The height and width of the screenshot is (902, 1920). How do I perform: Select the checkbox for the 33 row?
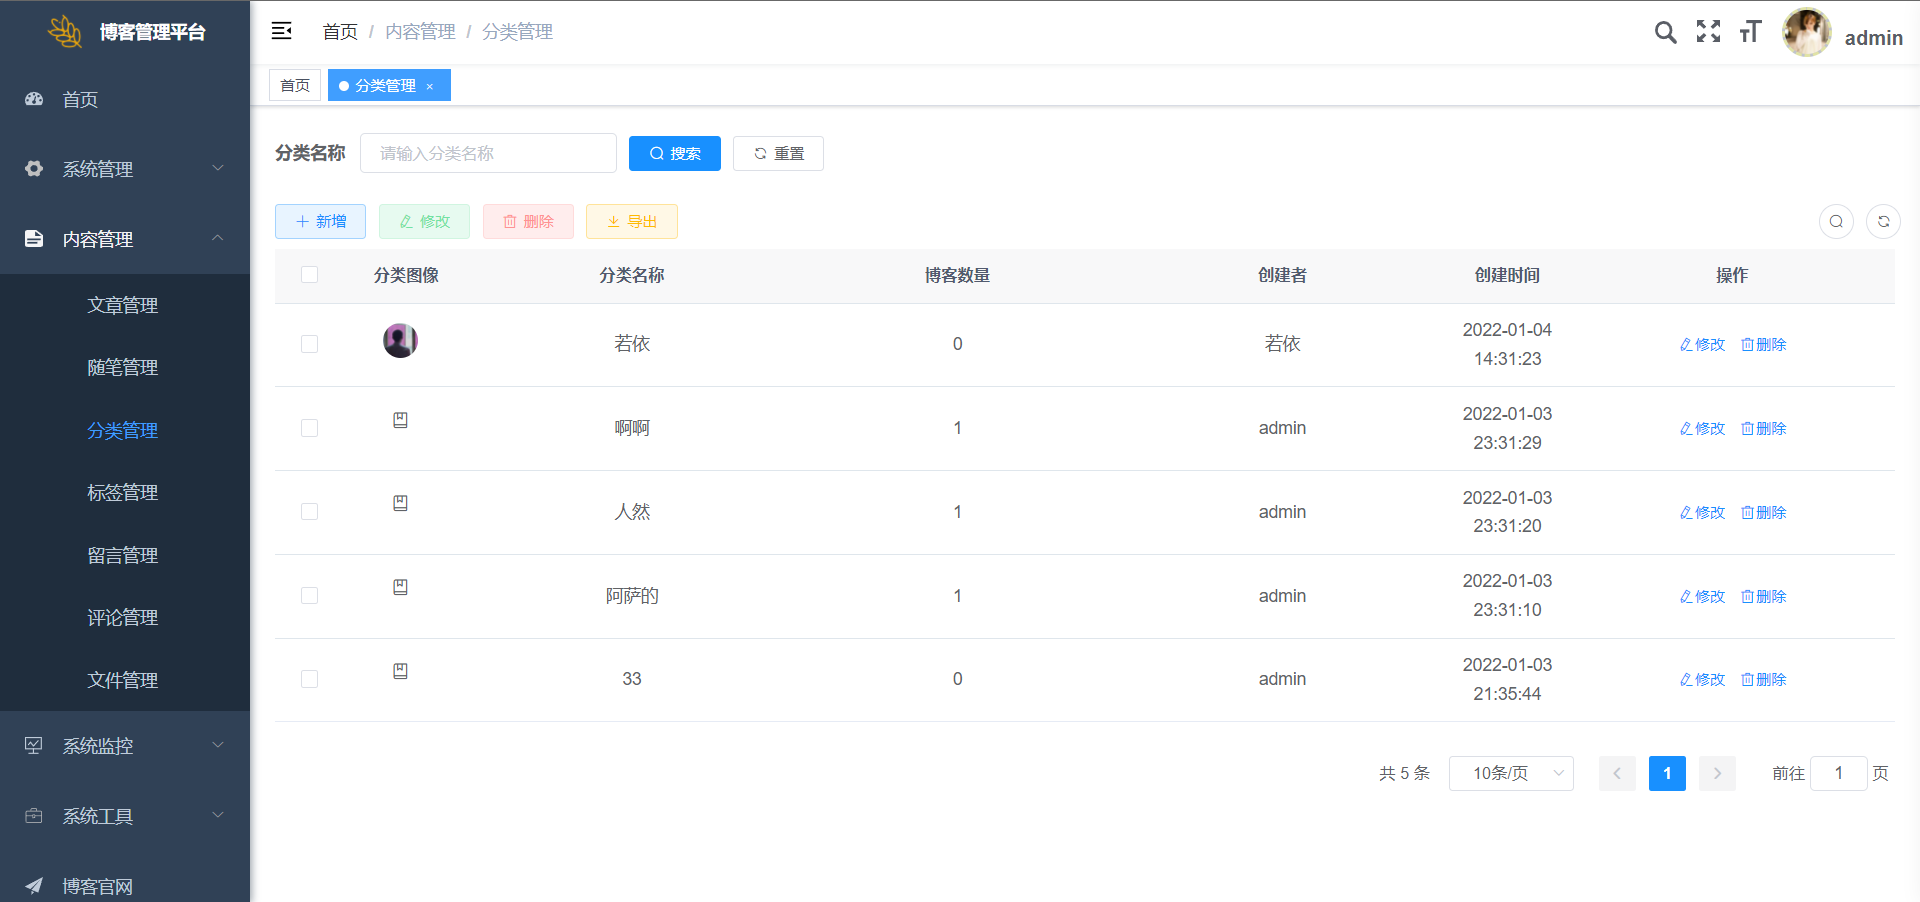pyautogui.click(x=309, y=679)
